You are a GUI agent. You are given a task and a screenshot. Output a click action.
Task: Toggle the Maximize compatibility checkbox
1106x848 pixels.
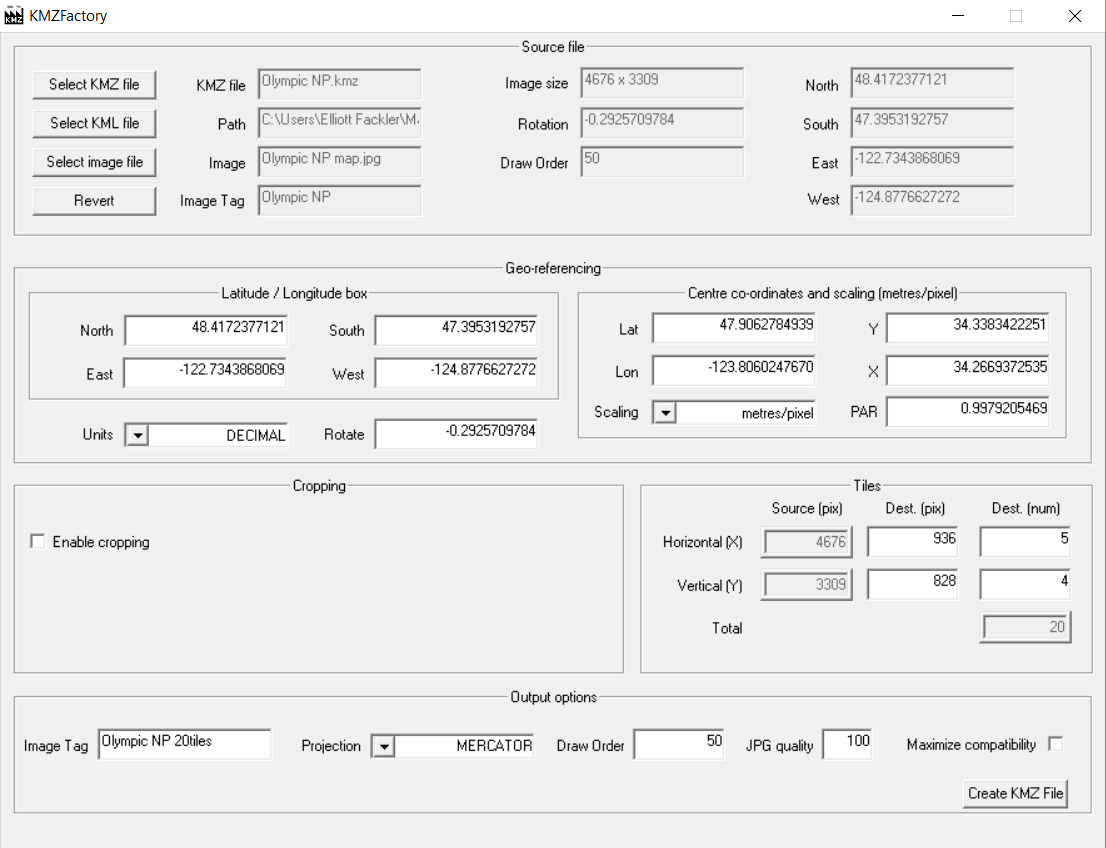(1056, 744)
